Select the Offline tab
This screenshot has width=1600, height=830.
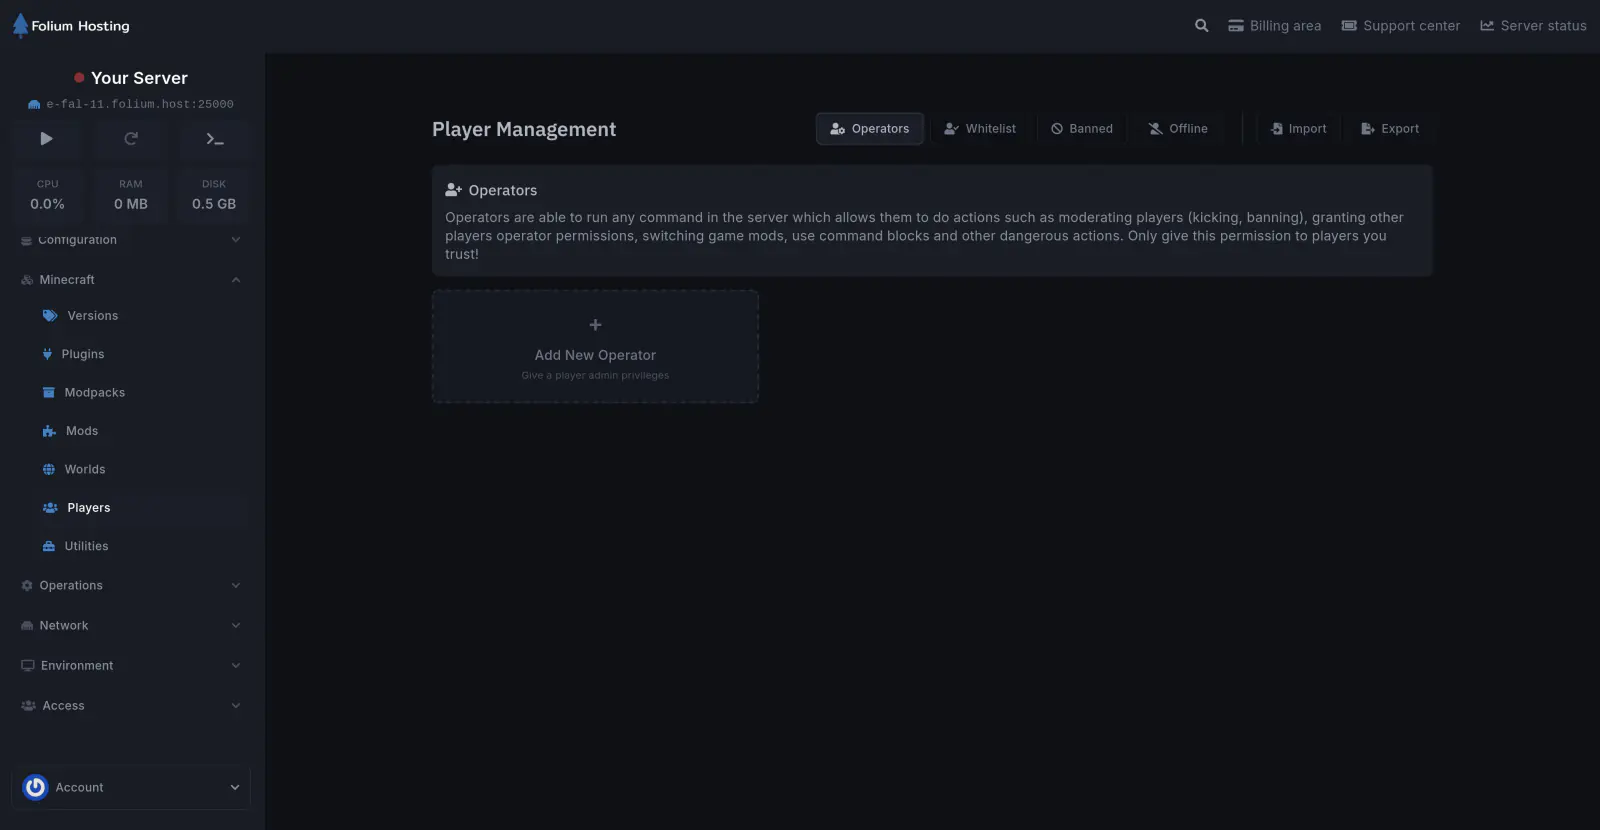pyautogui.click(x=1178, y=129)
